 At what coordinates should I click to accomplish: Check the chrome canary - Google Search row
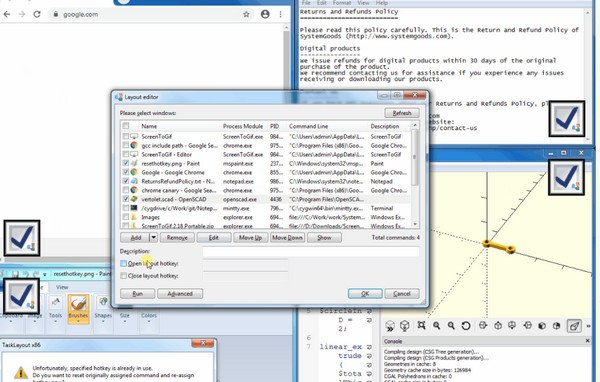[126, 190]
